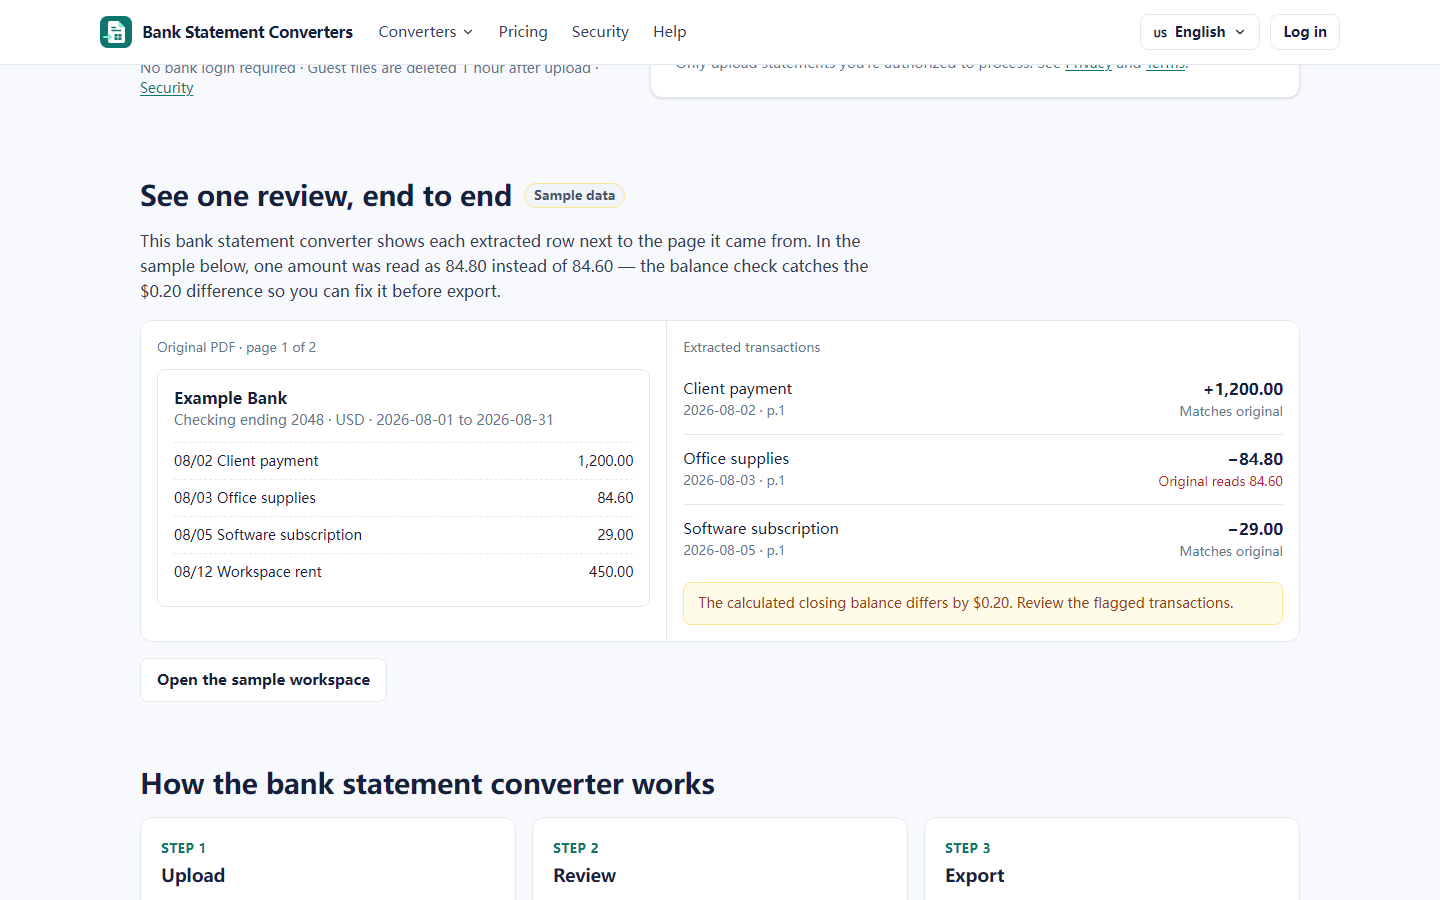Click the Step 2 Review card
This screenshot has width=1440, height=900.
pos(720,859)
